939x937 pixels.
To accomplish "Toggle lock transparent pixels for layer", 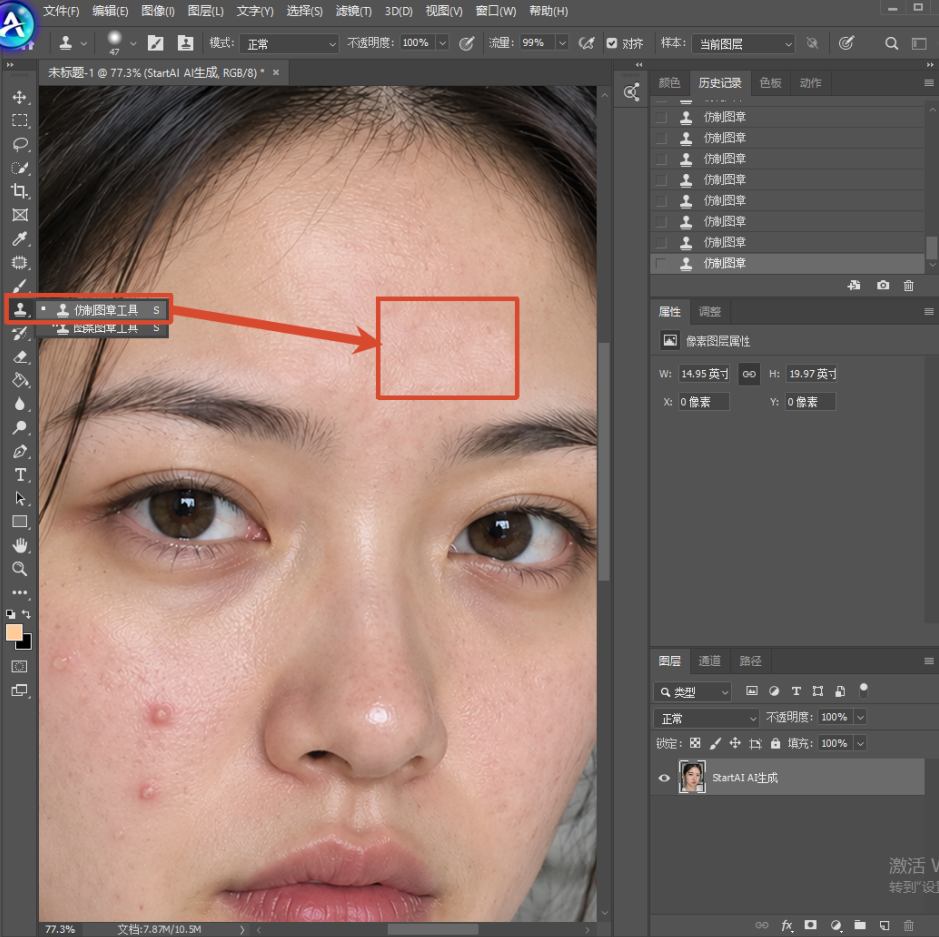I will point(695,743).
